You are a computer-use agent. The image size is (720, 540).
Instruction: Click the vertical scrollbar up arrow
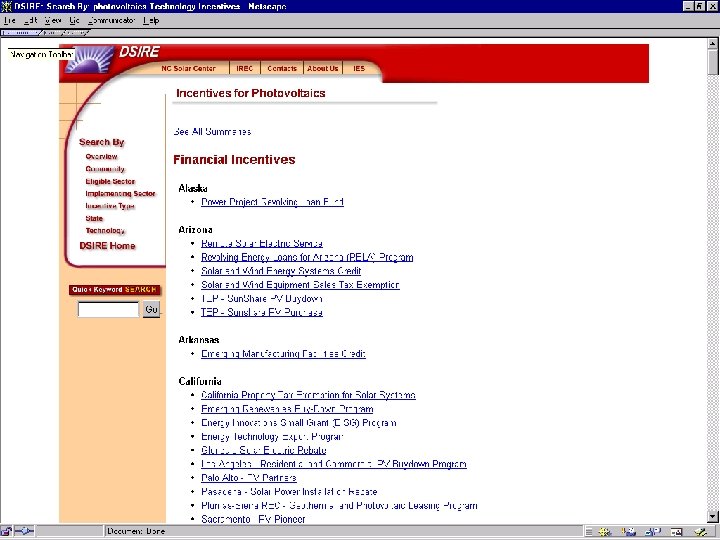[x=713, y=43]
